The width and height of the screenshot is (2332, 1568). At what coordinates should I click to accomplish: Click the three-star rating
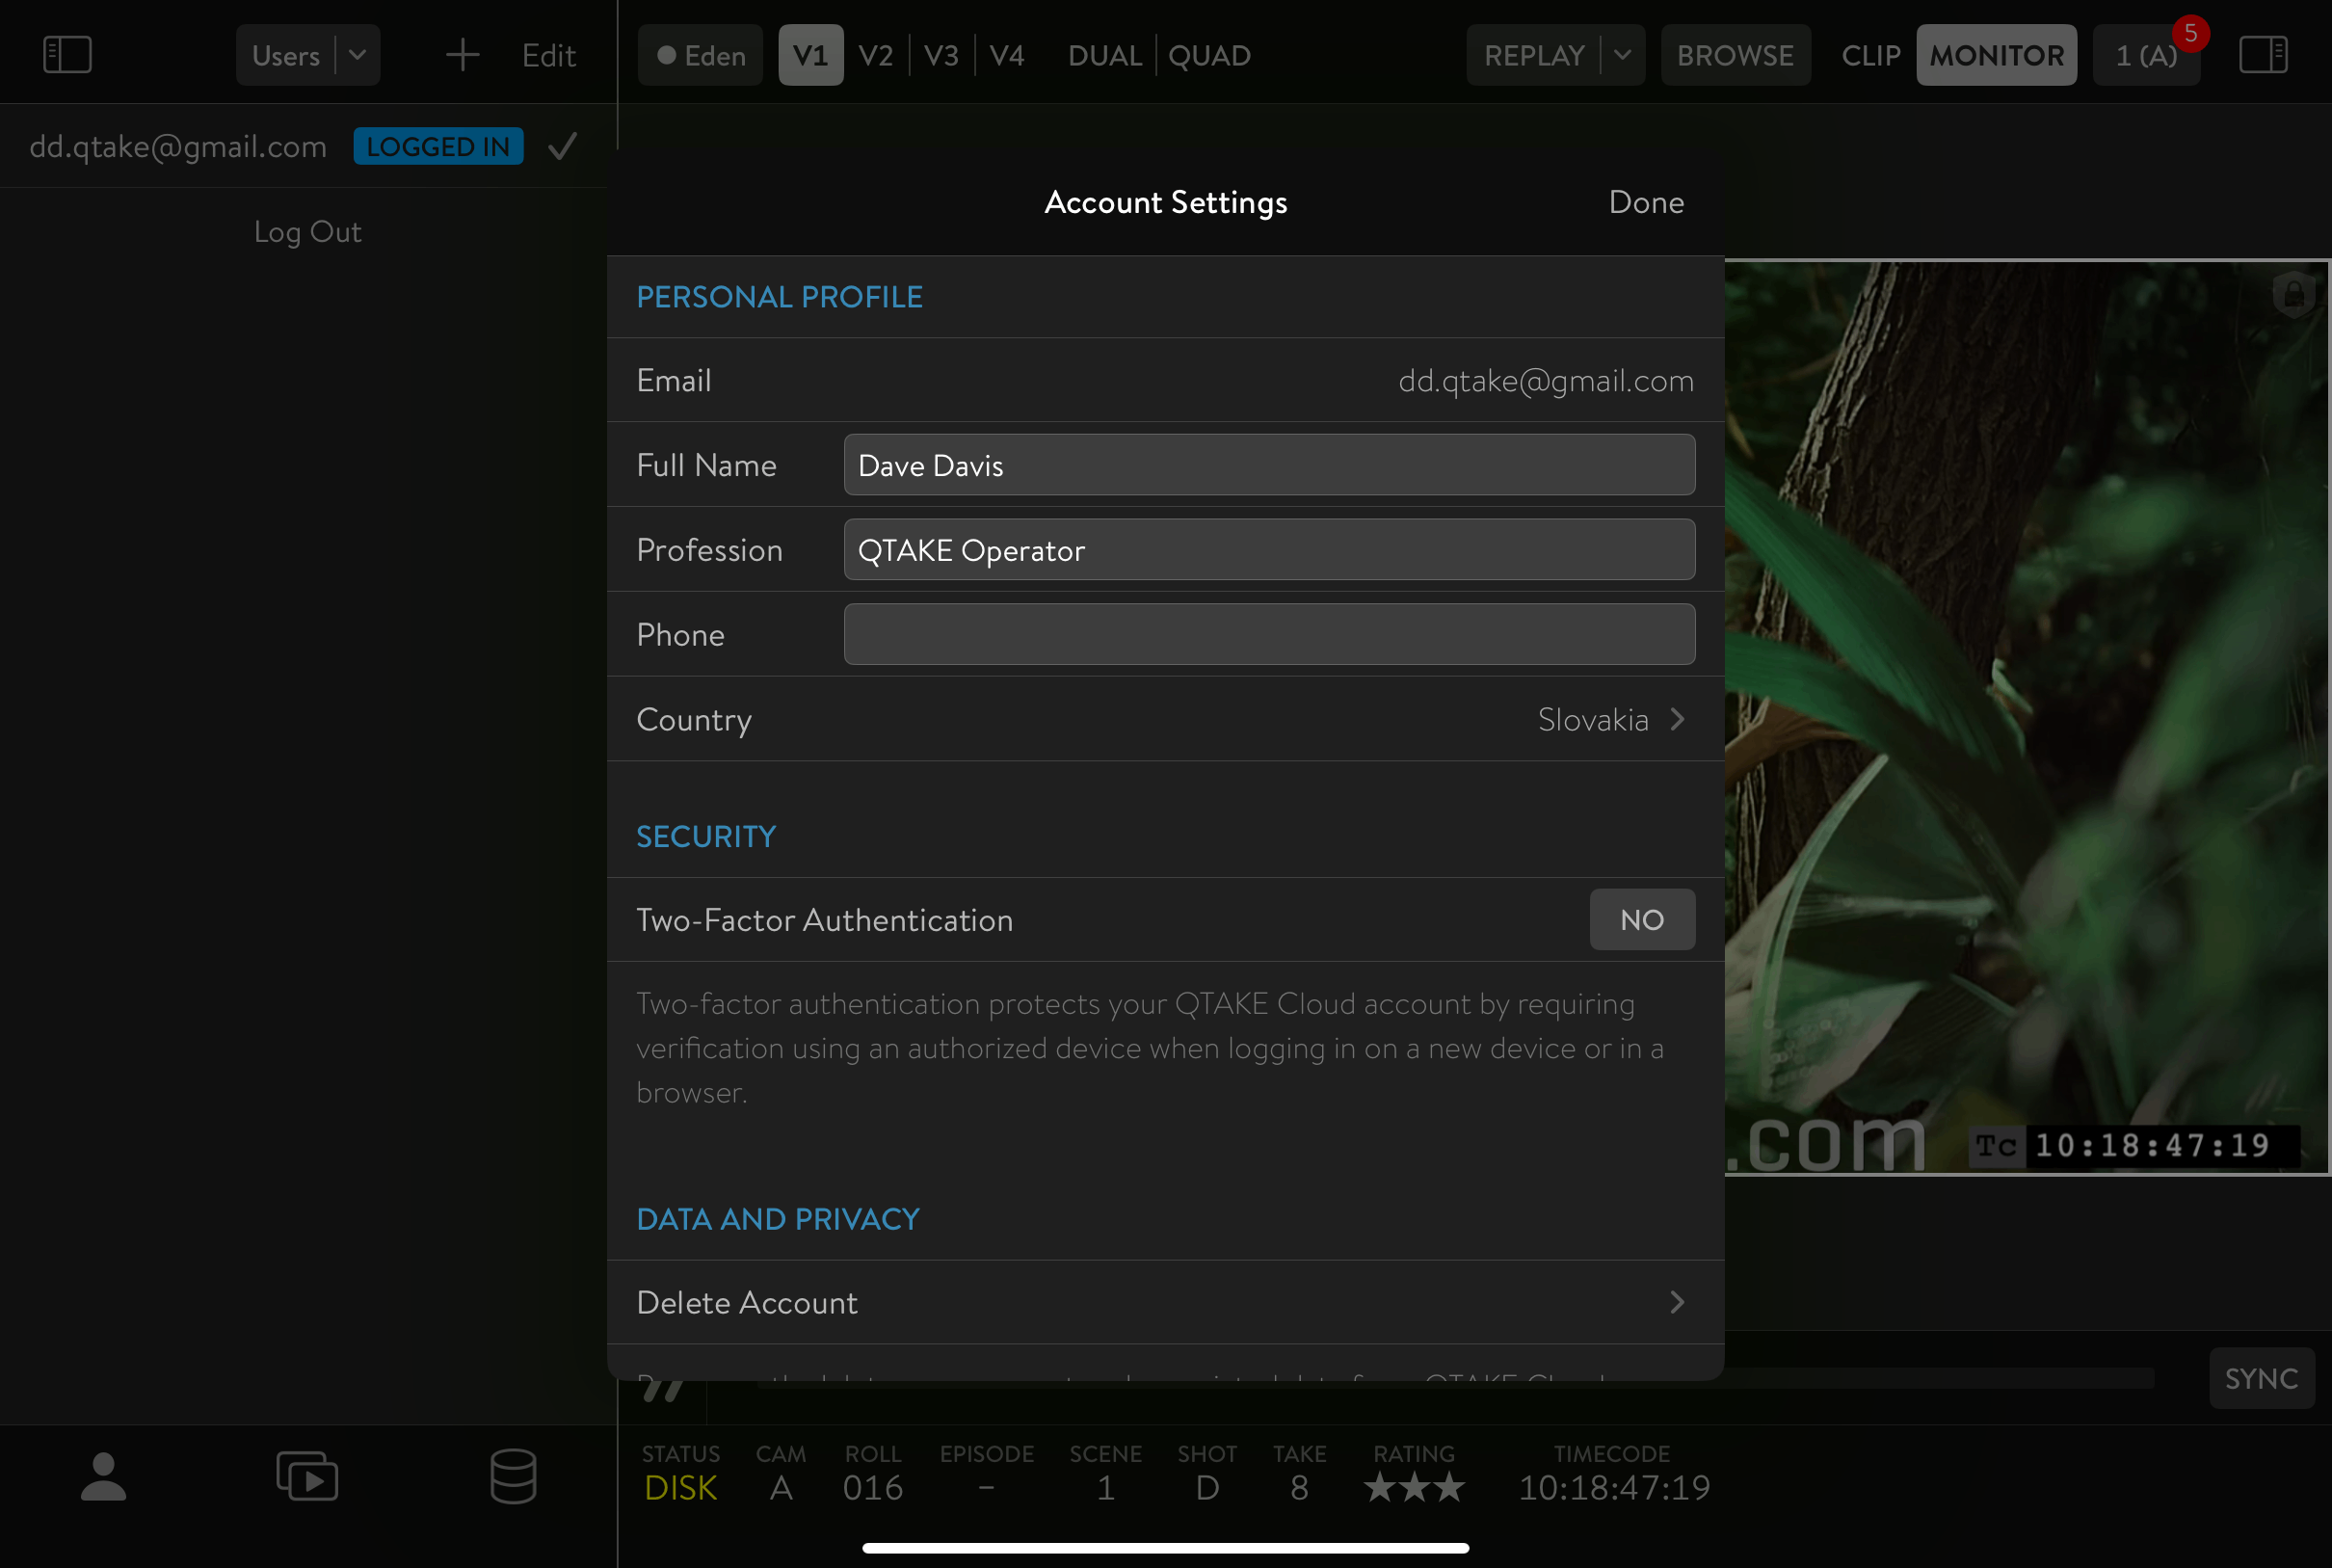(1414, 1488)
